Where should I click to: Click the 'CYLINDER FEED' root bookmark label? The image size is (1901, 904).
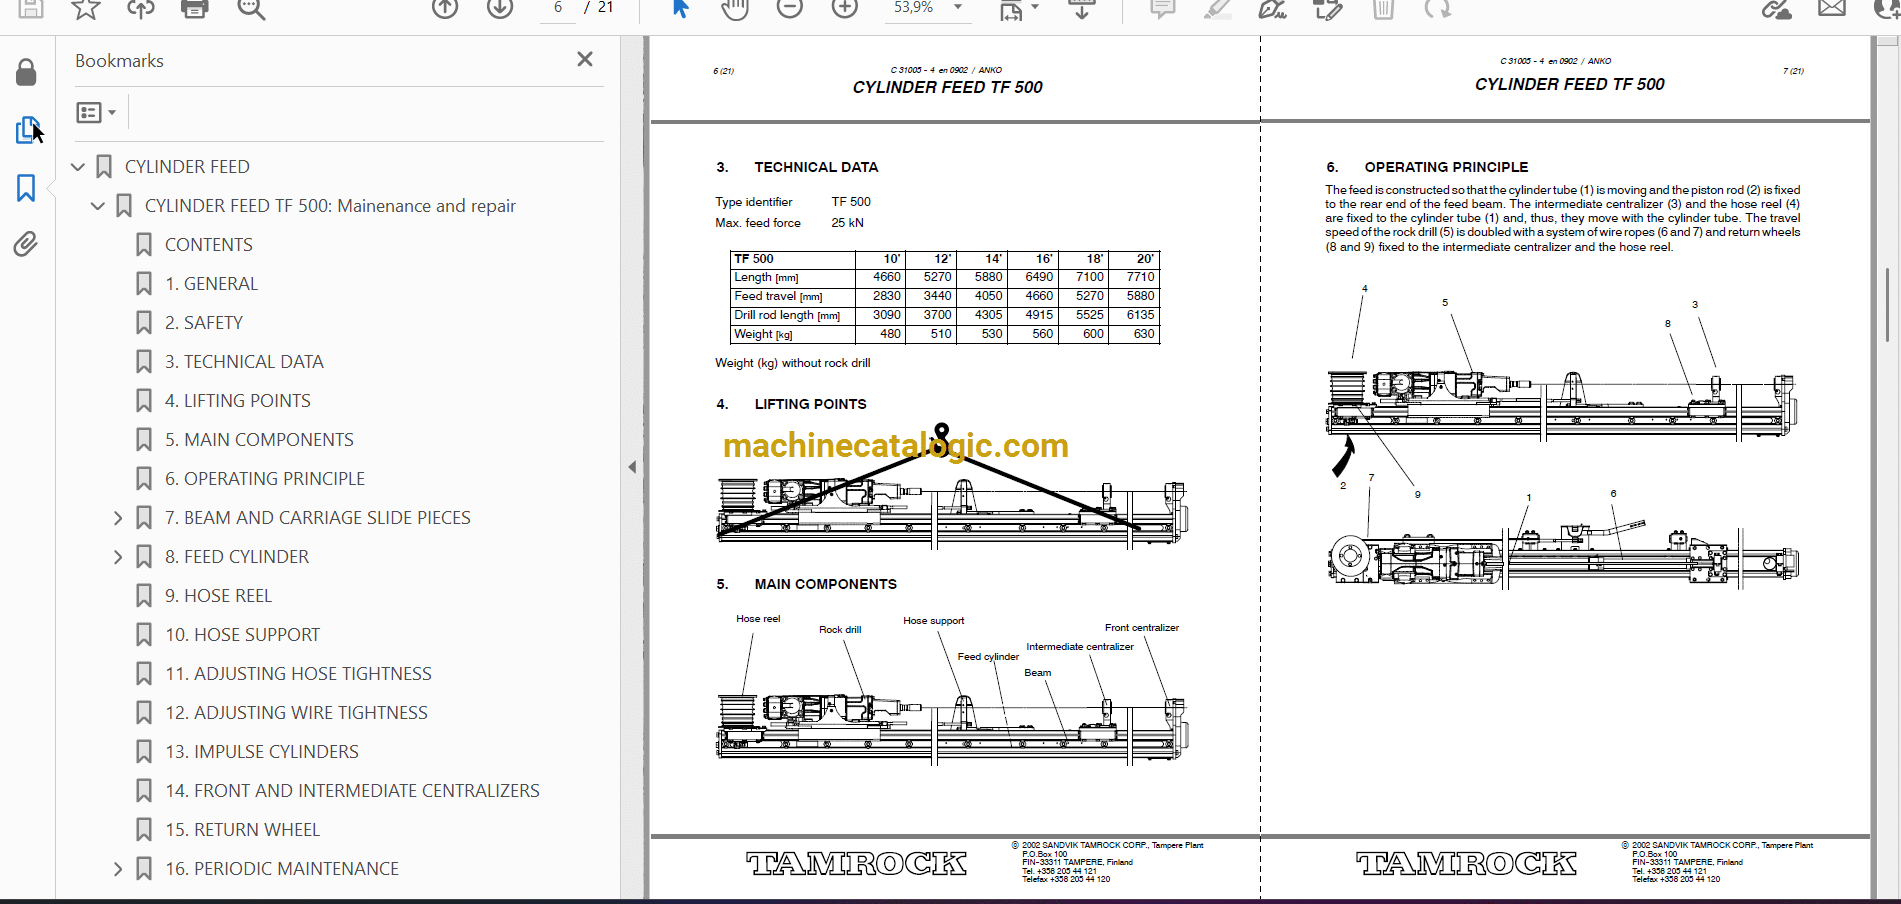tap(187, 167)
